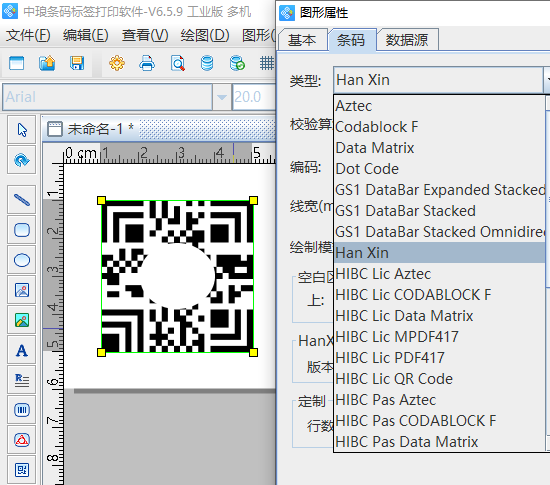The image size is (550, 485).
Task: Choose GS1 DataBar Expanded Stacked option
Action: point(439,190)
